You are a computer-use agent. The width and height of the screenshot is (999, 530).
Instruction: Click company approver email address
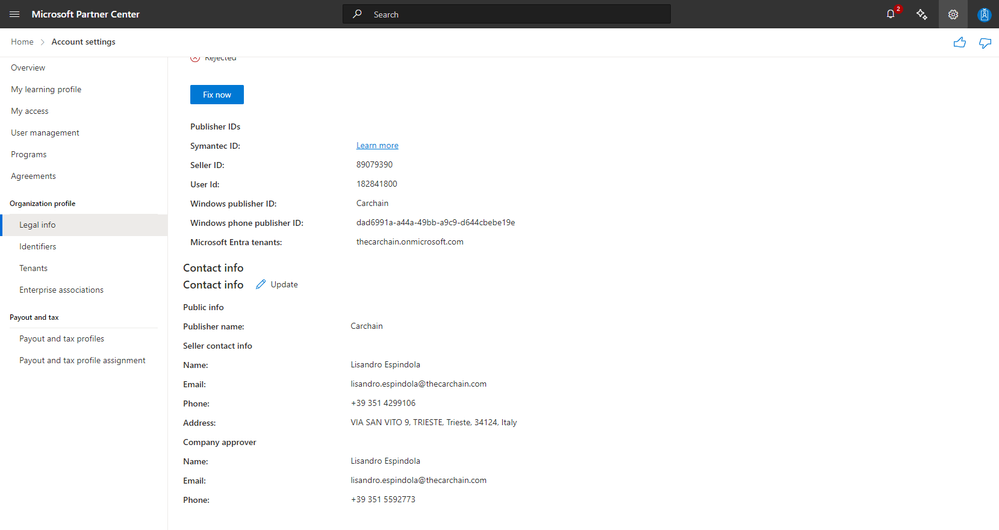tap(419, 480)
